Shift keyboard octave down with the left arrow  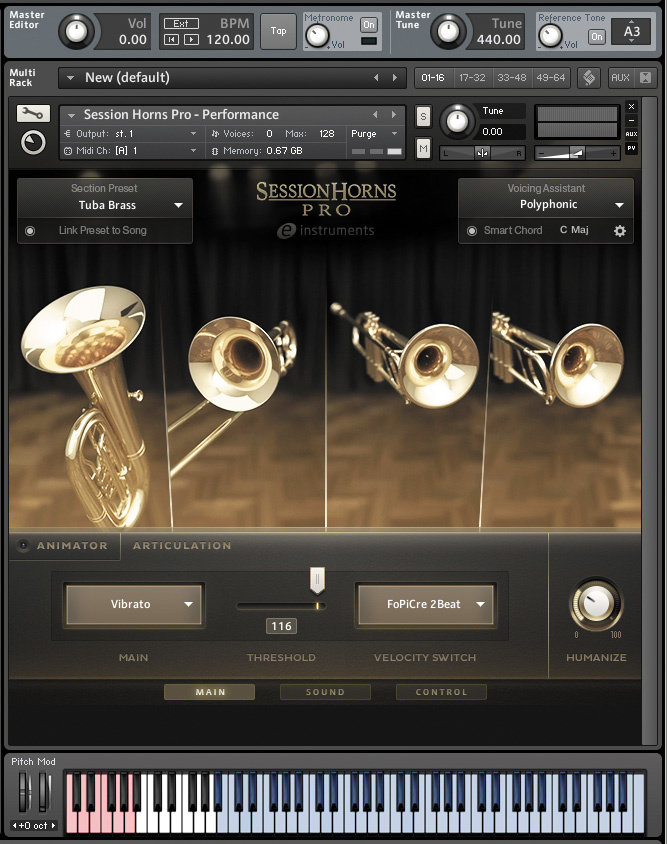pos(15,825)
